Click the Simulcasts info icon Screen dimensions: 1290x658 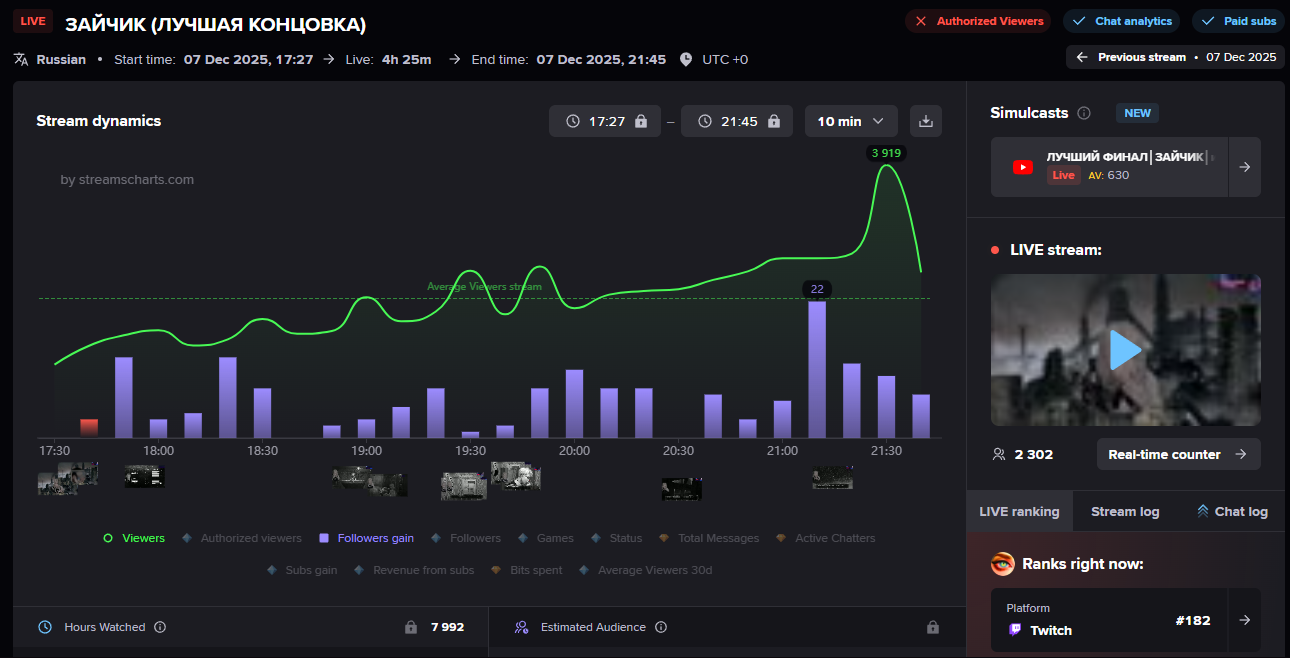pos(1084,113)
